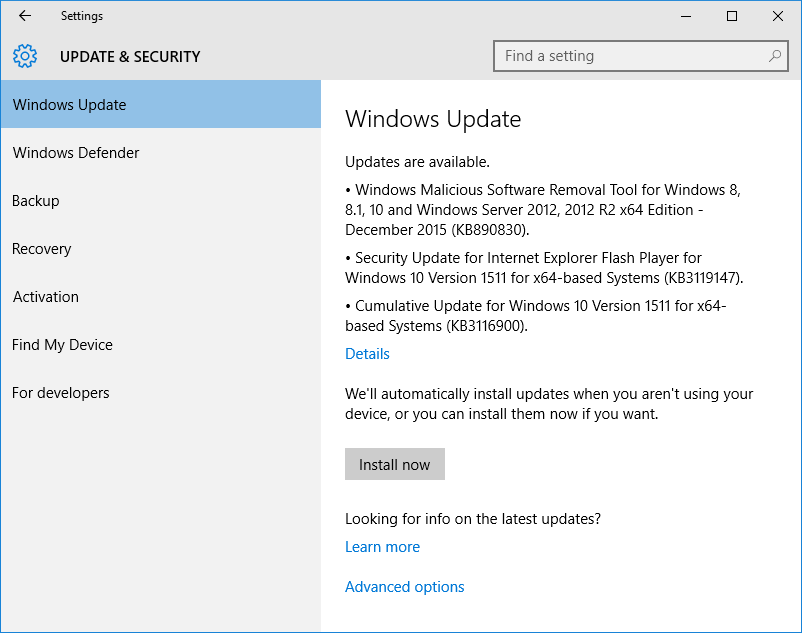Click 'Updates are available.' text

(417, 162)
